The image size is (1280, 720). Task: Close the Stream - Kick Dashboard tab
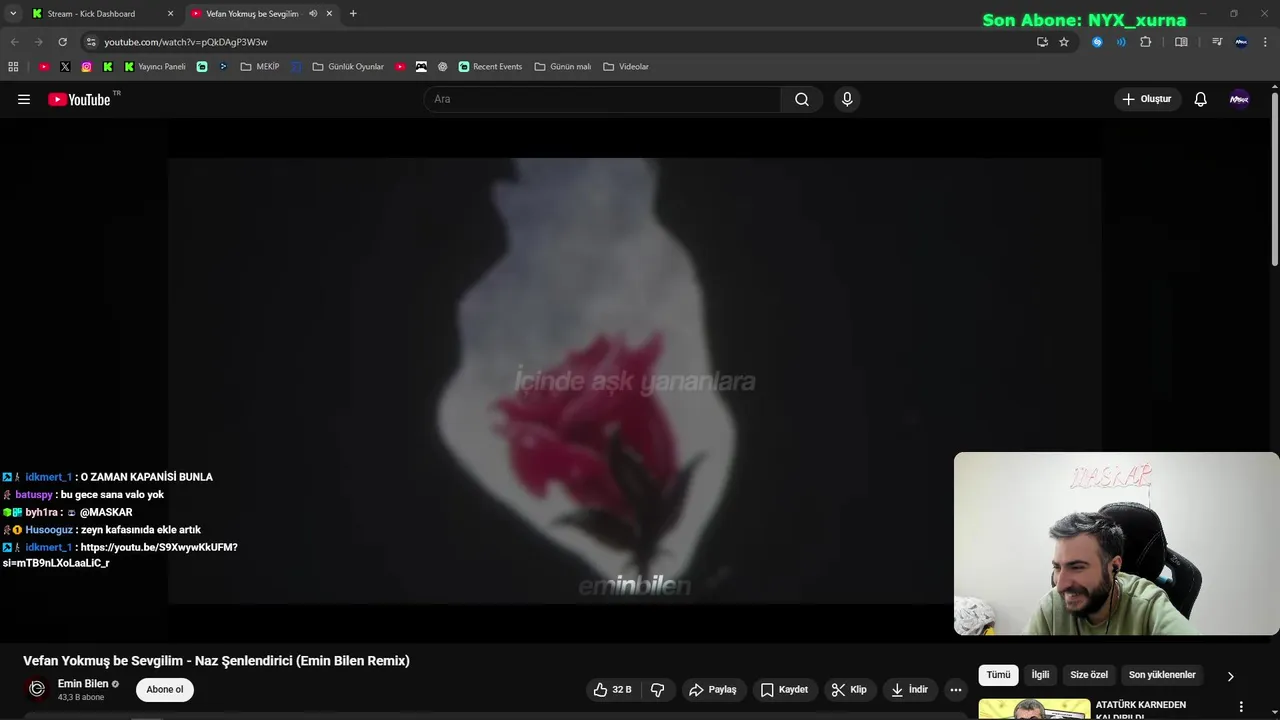click(x=170, y=14)
